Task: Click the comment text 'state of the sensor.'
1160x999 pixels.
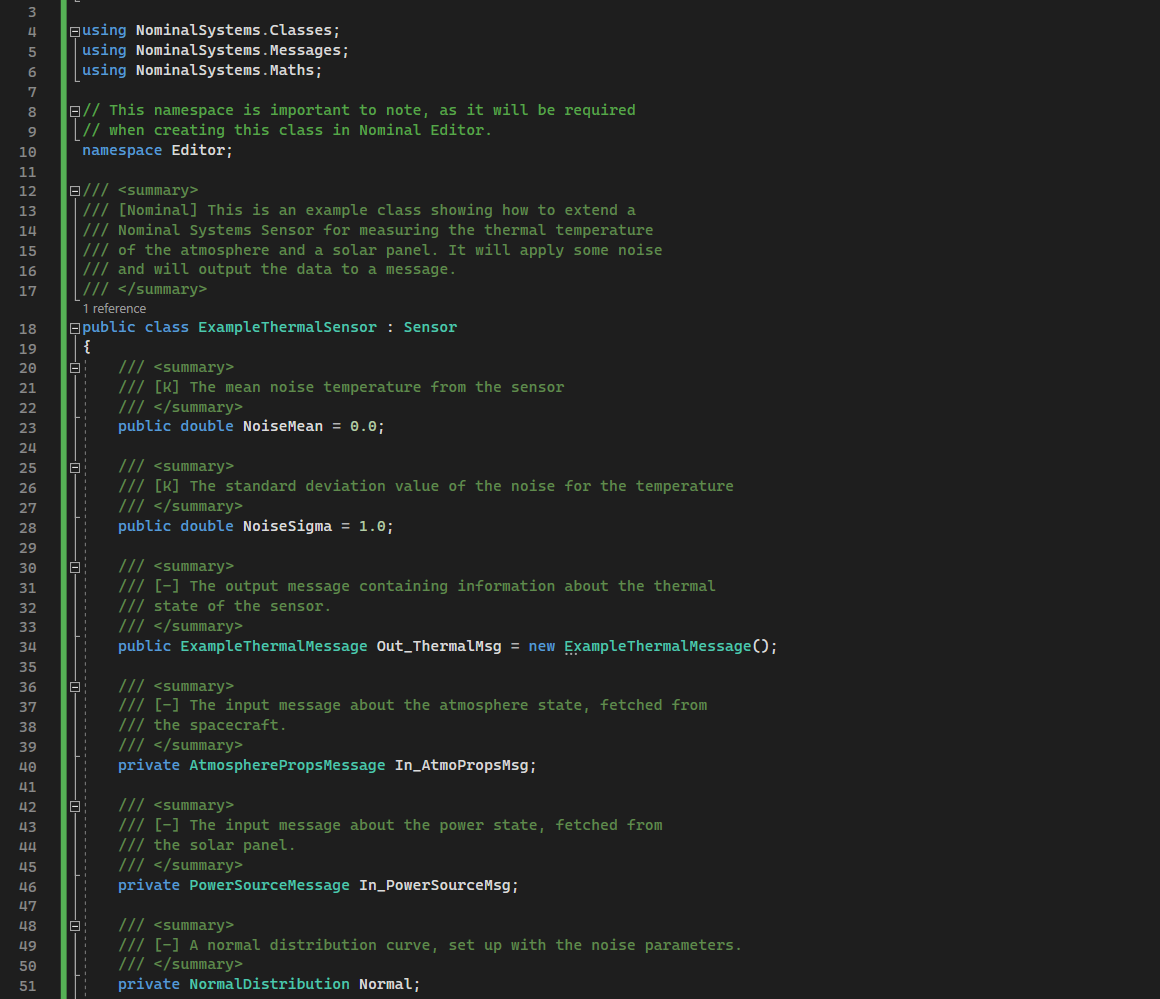Action: [x=242, y=606]
